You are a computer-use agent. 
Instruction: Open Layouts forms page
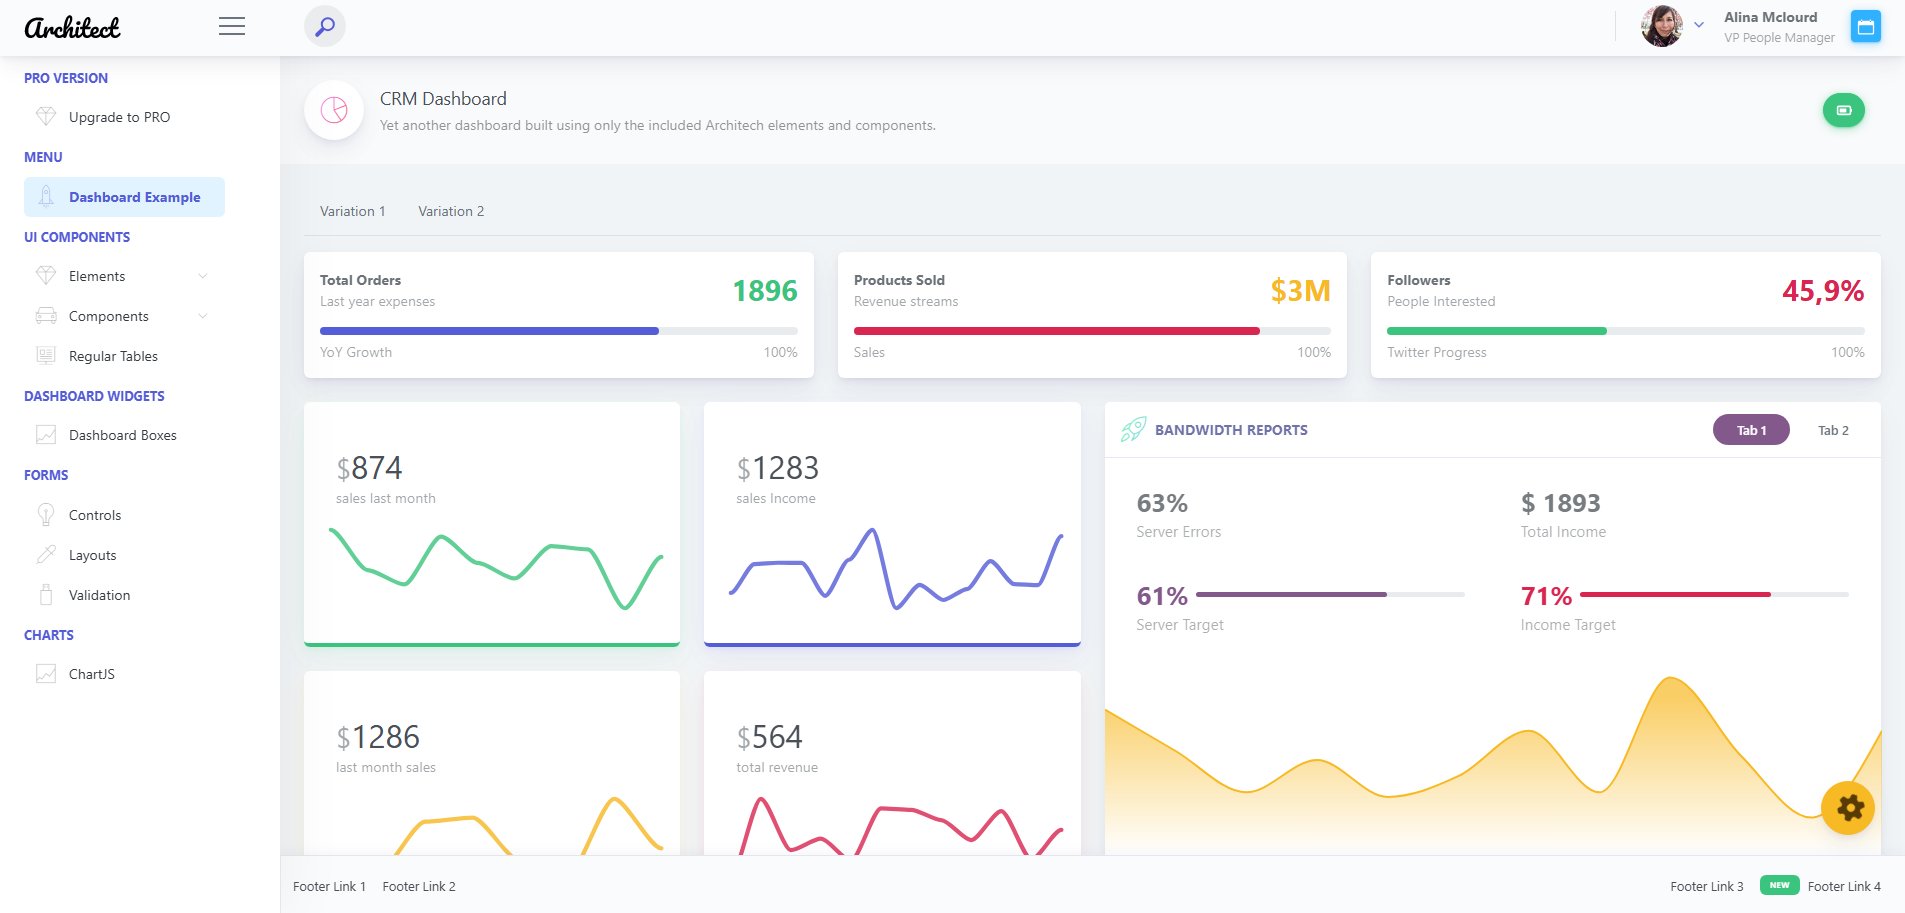[x=93, y=555]
